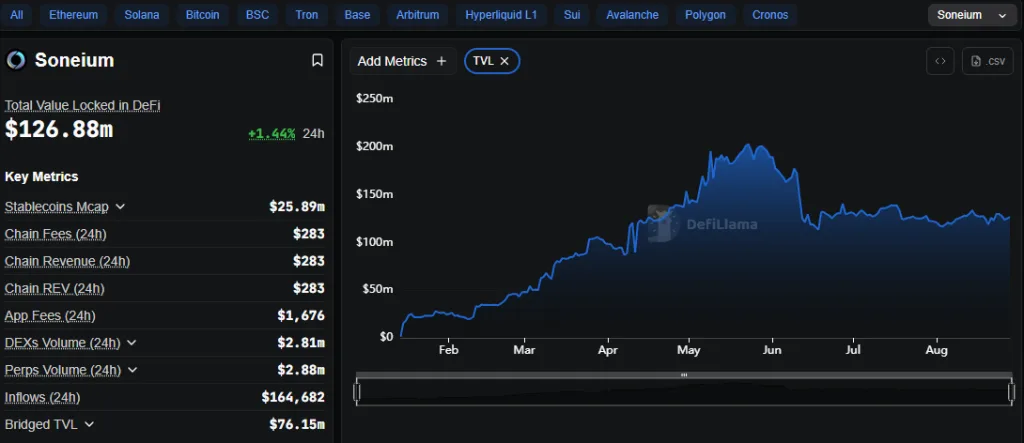Switch to Cronos chain

coord(770,14)
